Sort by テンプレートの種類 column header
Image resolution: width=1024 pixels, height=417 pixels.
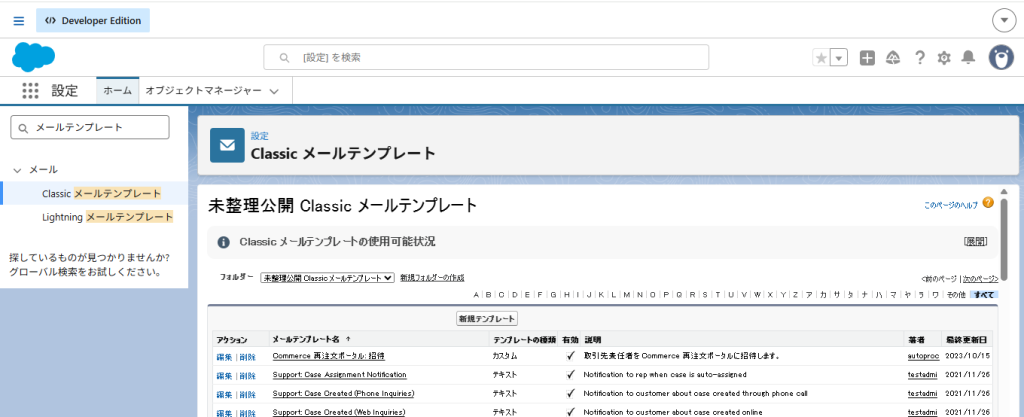[524, 340]
